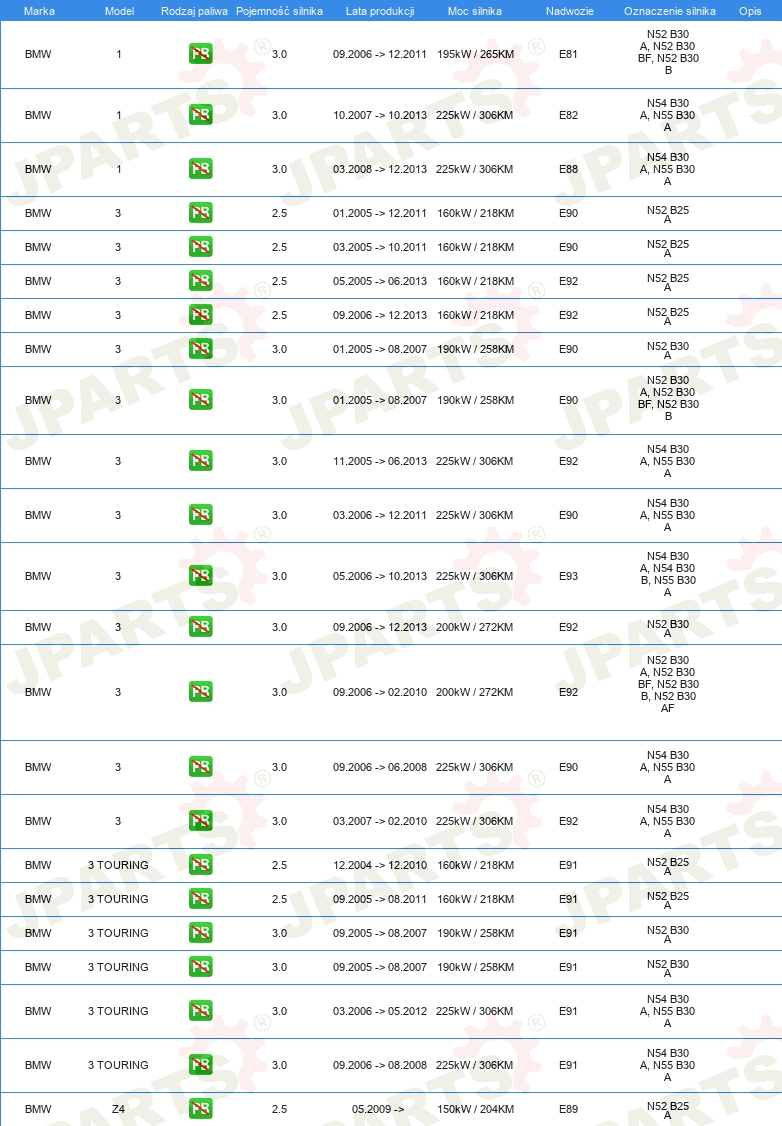The height and width of the screenshot is (1126, 782).
Task: Click the date range 10.2007 -> 10.2013
Action: [x=379, y=115]
